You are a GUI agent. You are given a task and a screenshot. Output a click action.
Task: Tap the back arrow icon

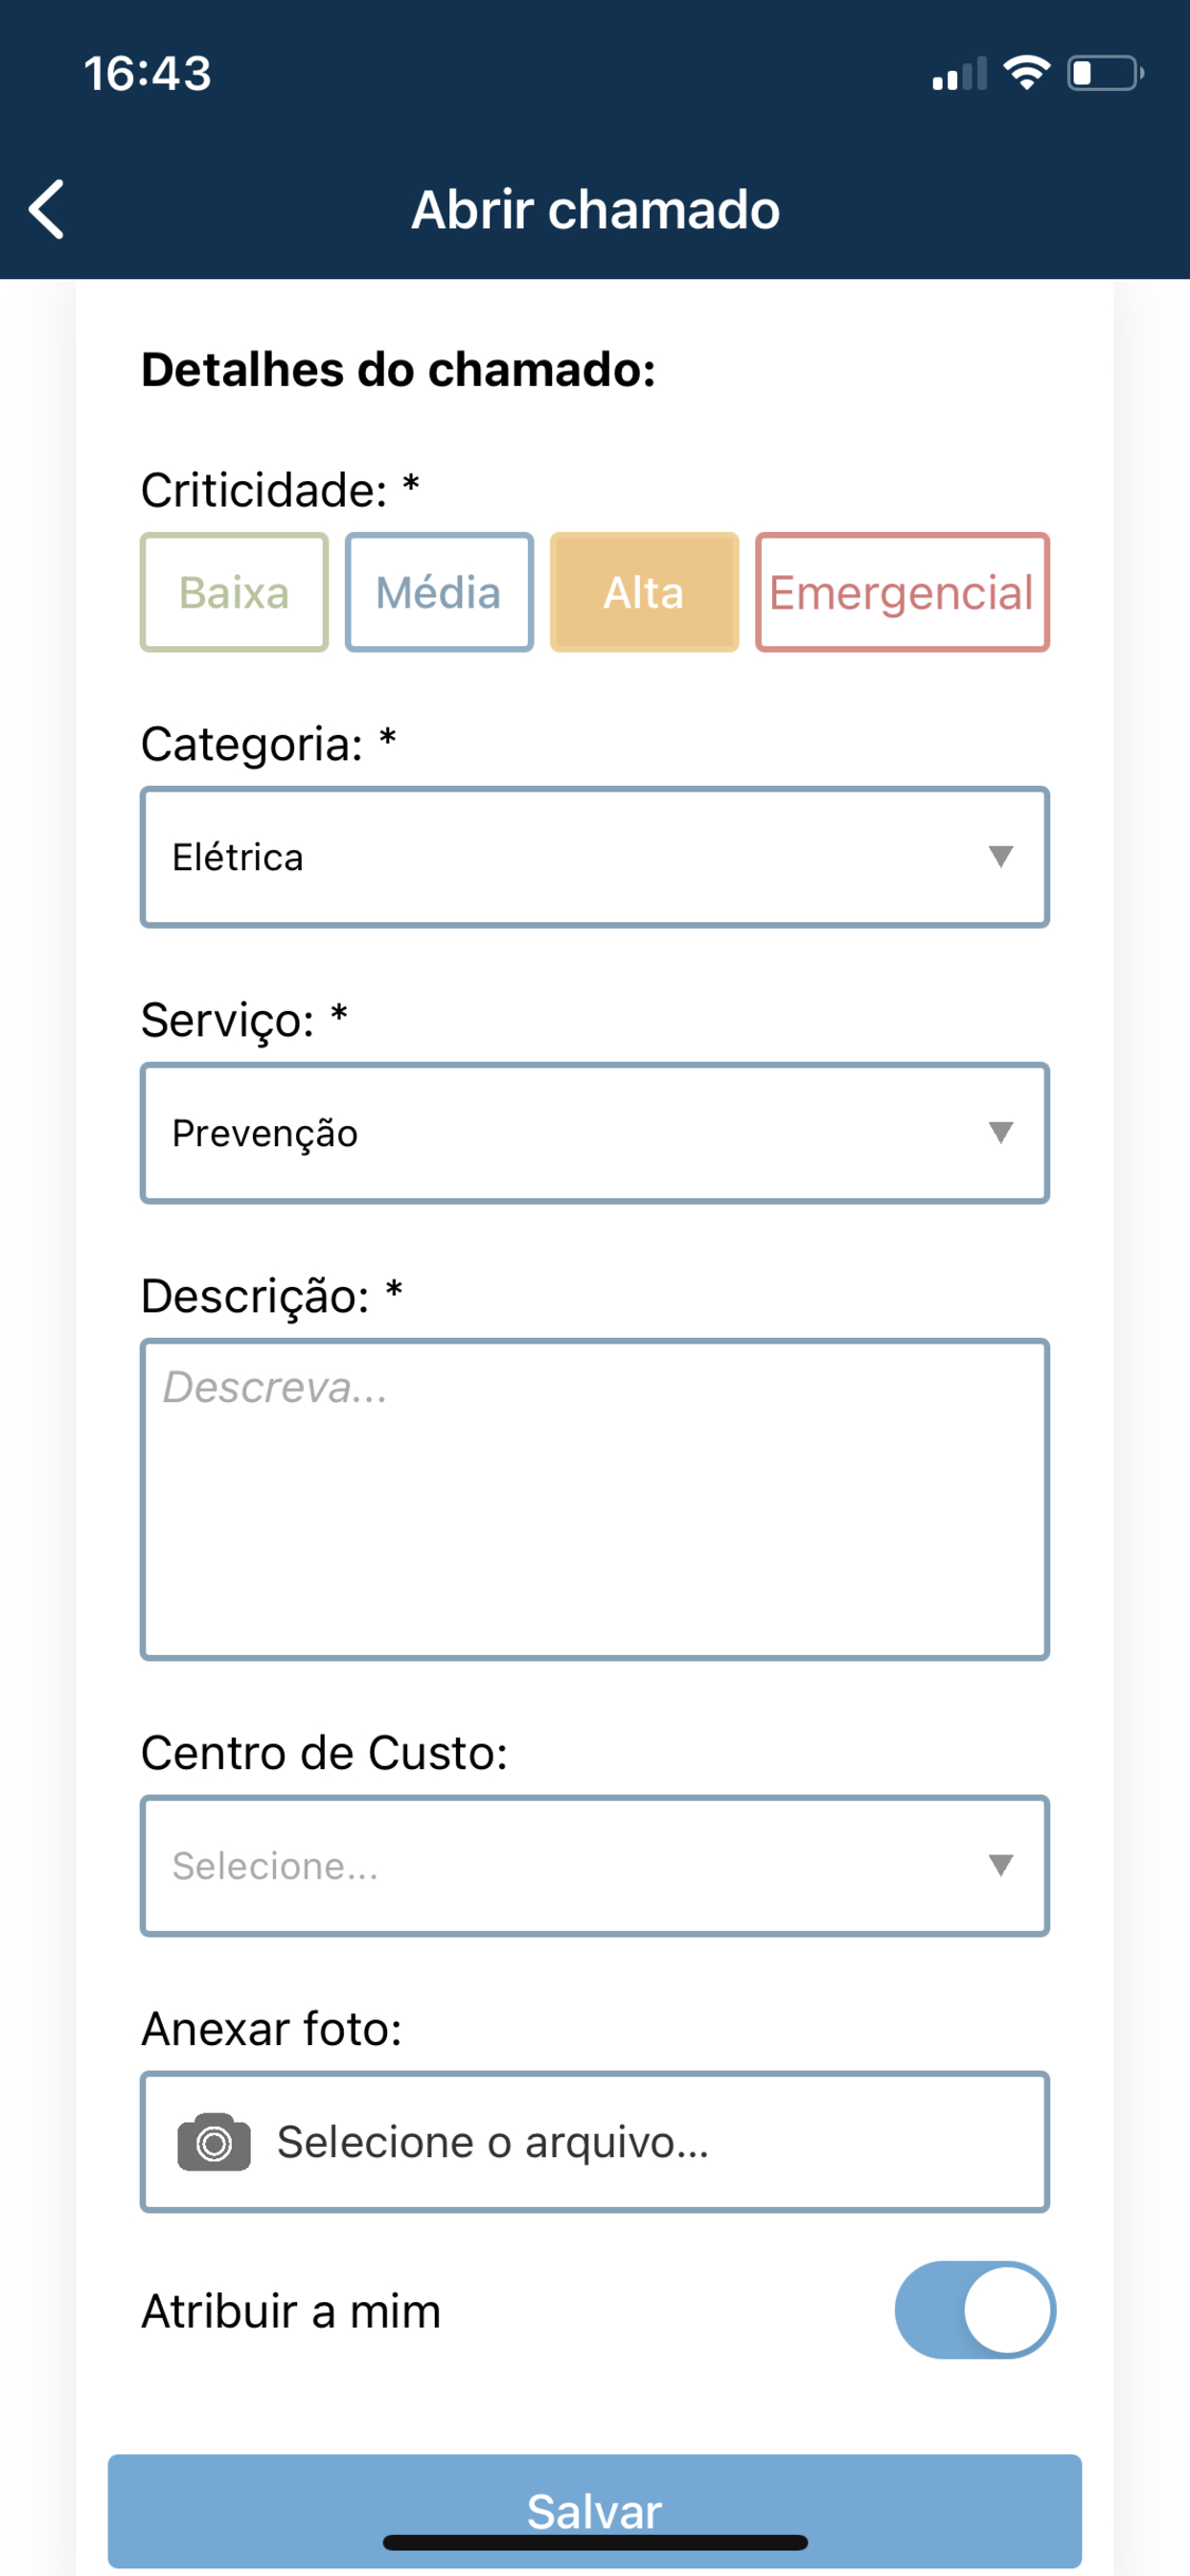(47, 210)
